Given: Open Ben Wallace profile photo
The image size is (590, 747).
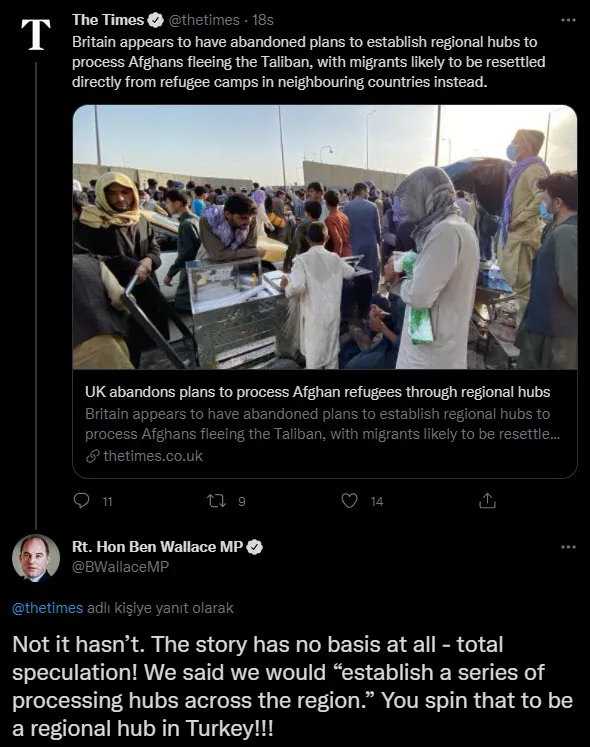Looking at the screenshot, I should (36, 558).
